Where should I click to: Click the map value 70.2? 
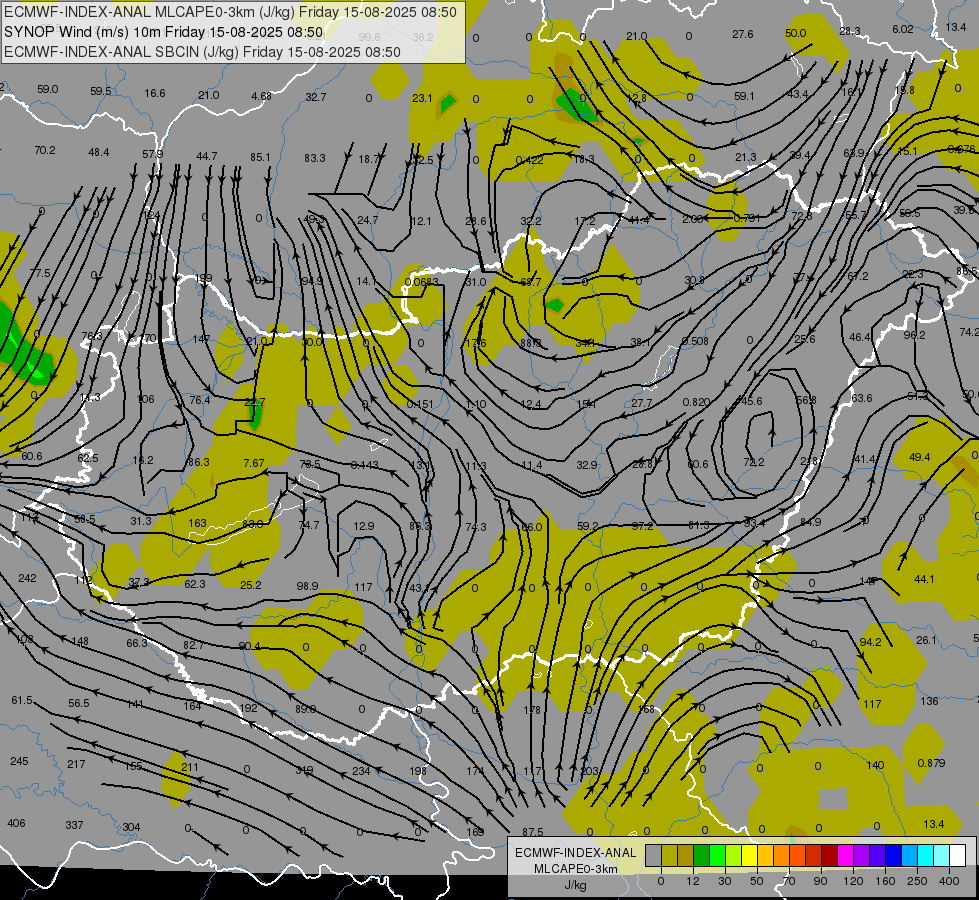[45, 150]
